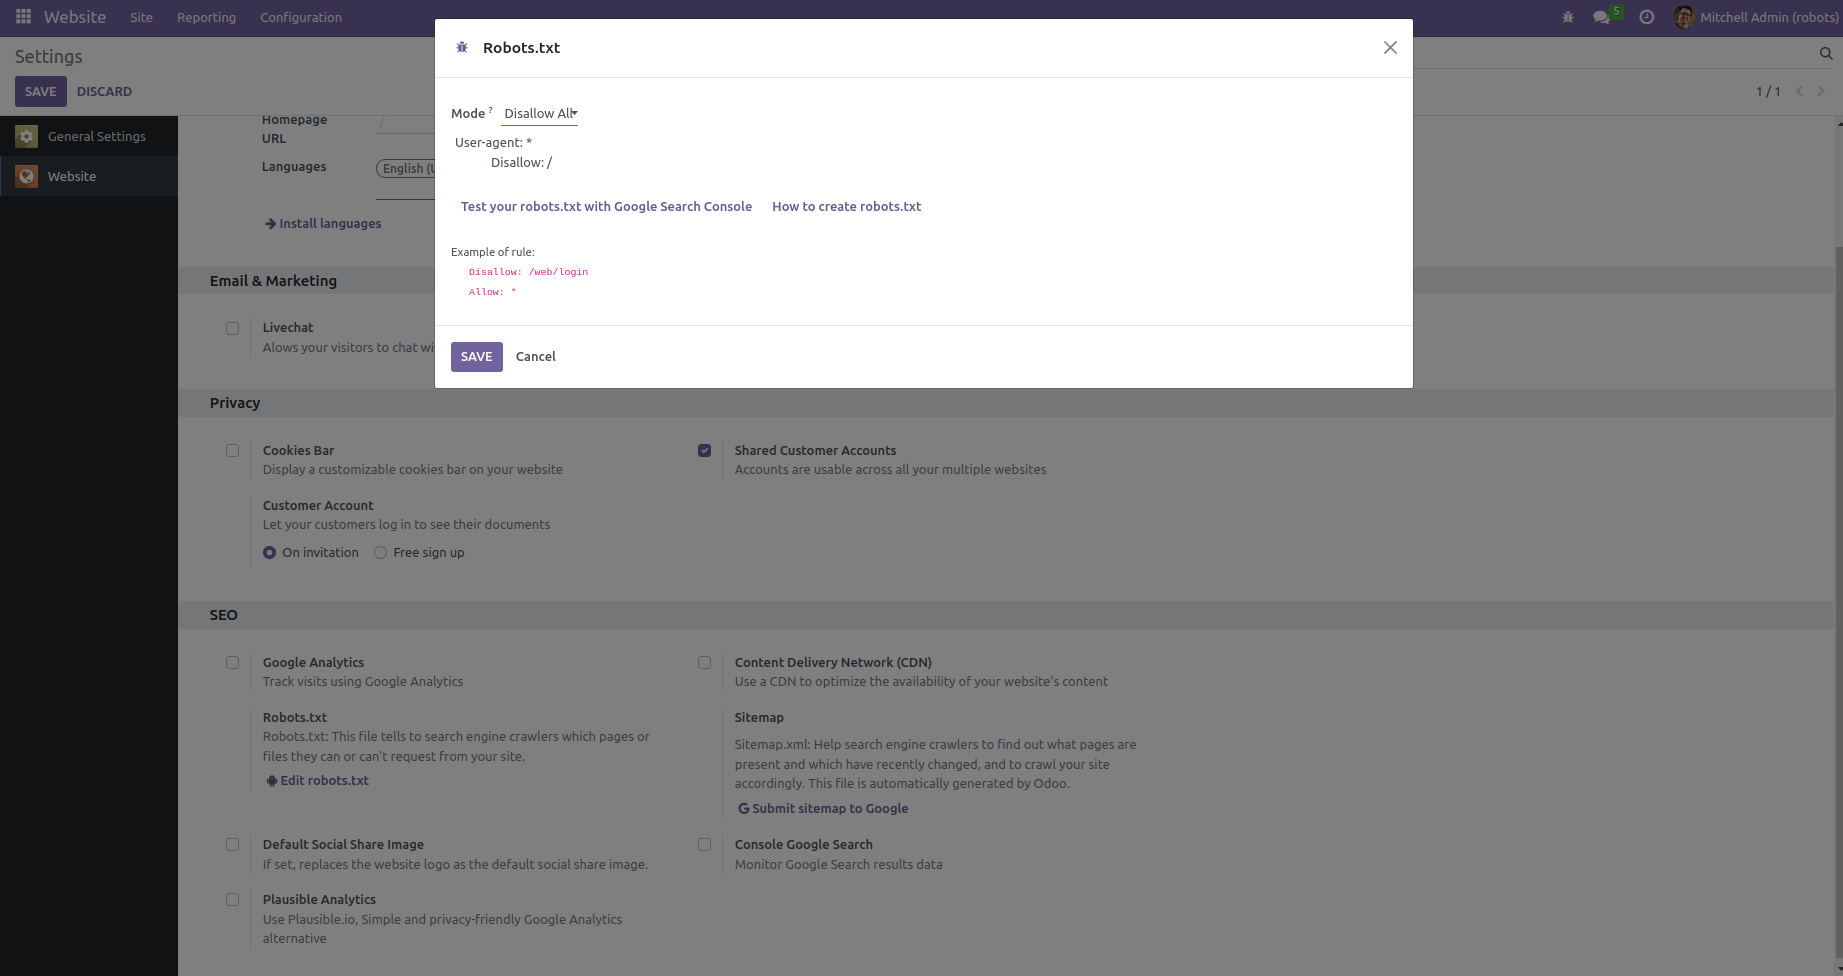1843x976 pixels.
Task: Click the Website globe icon in sidebar
Action: pyautogui.click(x=27, y=176)
